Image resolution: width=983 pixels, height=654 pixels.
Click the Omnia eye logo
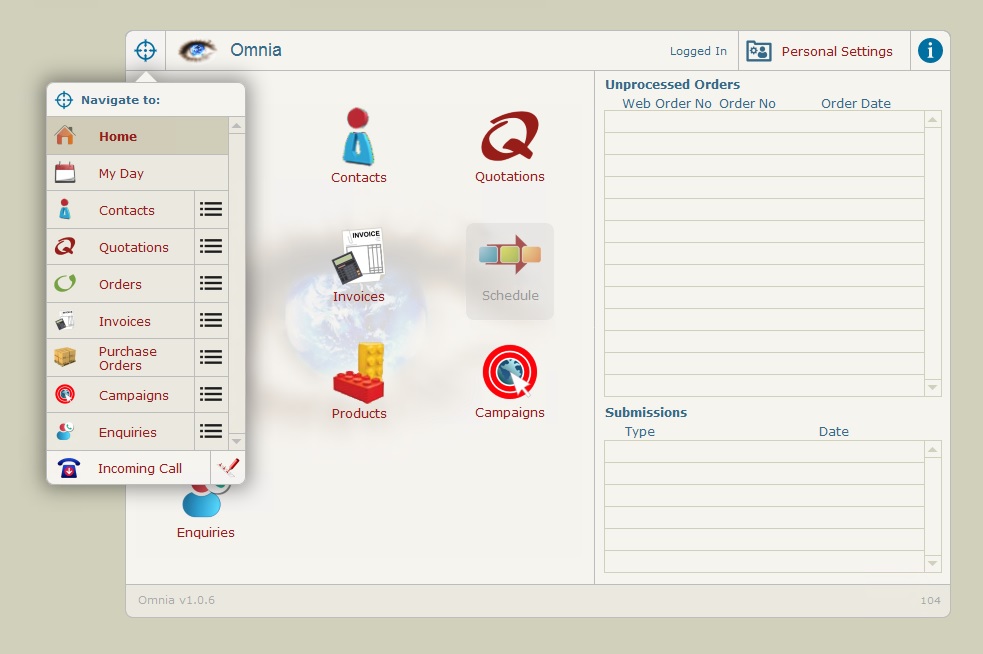(197, 50)
